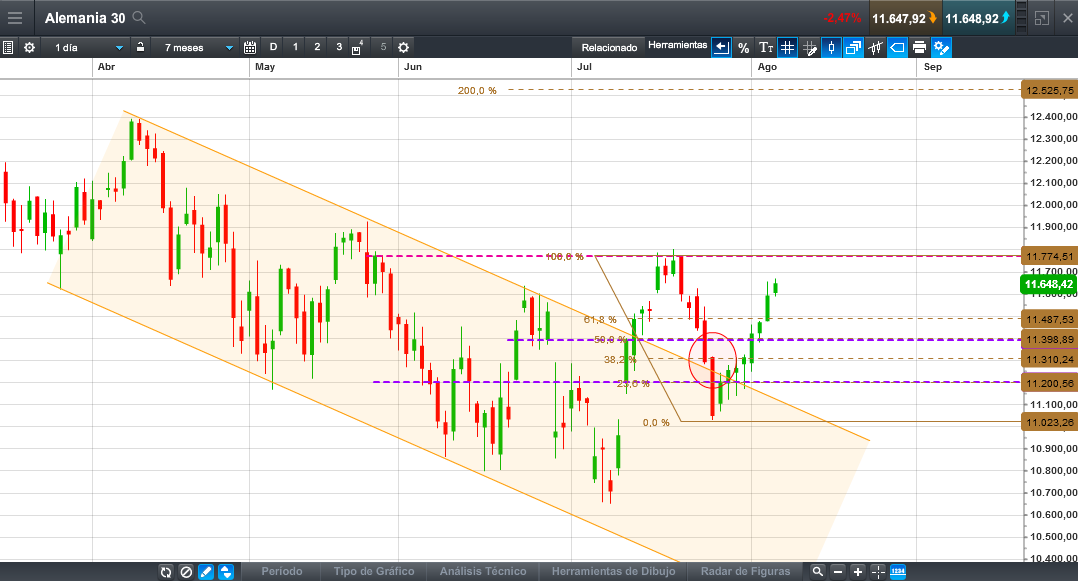Detach chart into separate window

(x=1042, y=18)
